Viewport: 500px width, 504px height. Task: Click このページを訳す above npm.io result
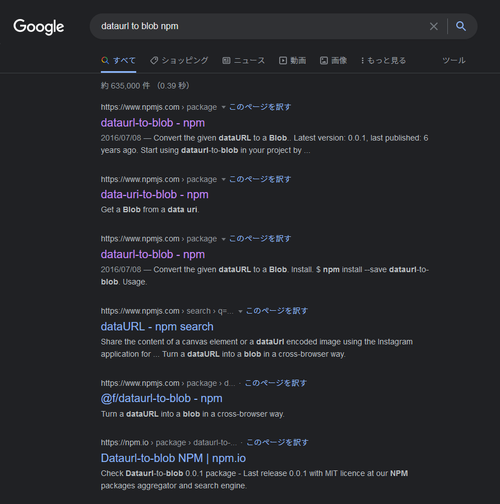click(x=277, y=442)
